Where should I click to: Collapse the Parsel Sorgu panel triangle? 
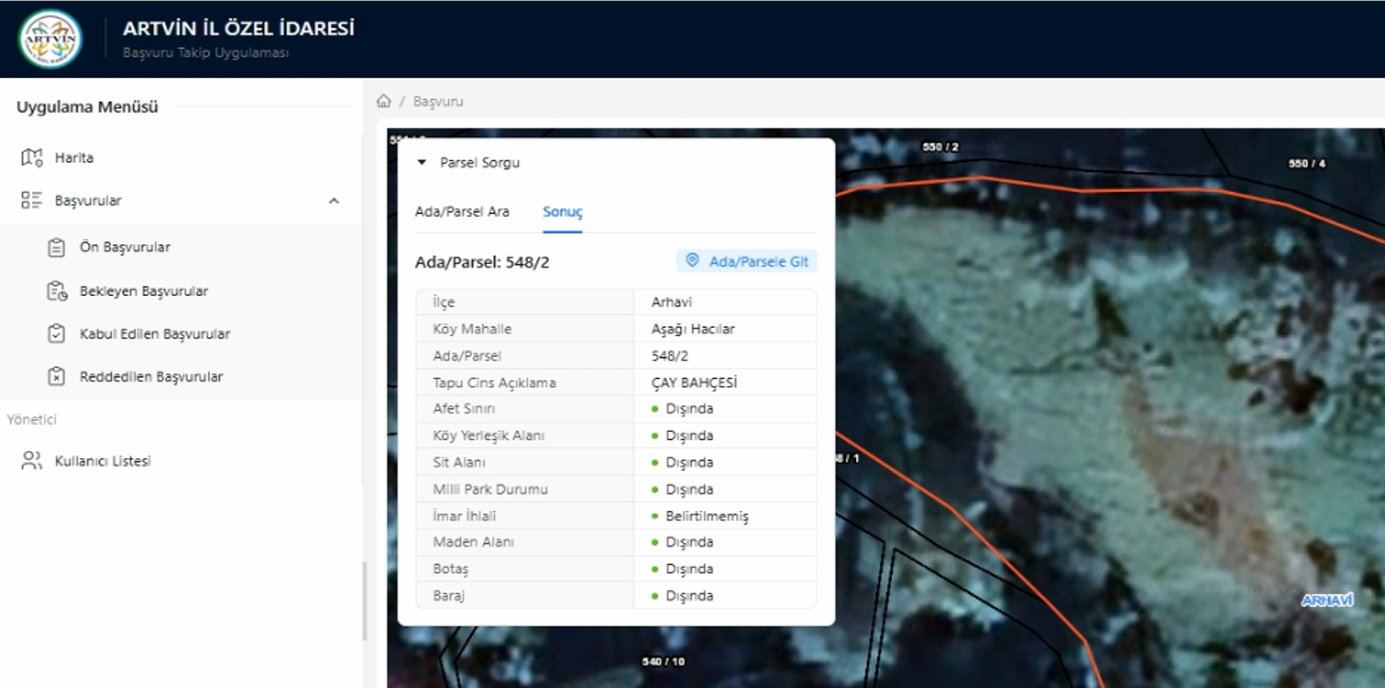click(x=422, y=162)
